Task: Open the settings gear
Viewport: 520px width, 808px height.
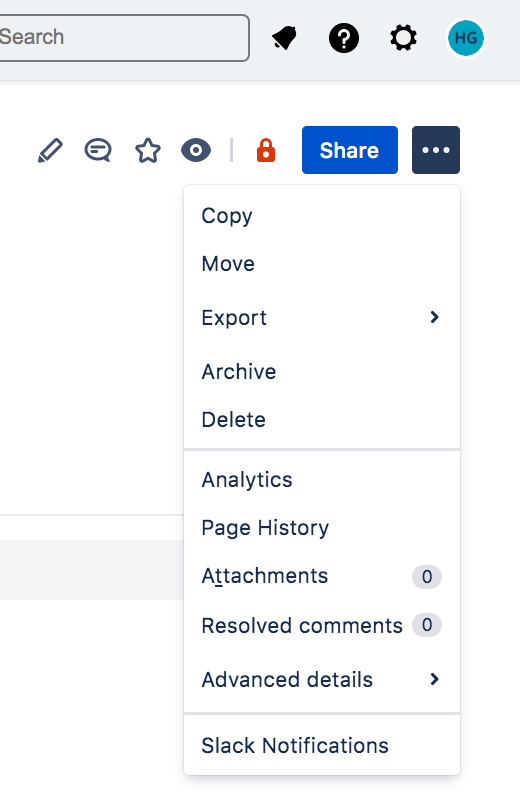Action: (x=403, y=38)
